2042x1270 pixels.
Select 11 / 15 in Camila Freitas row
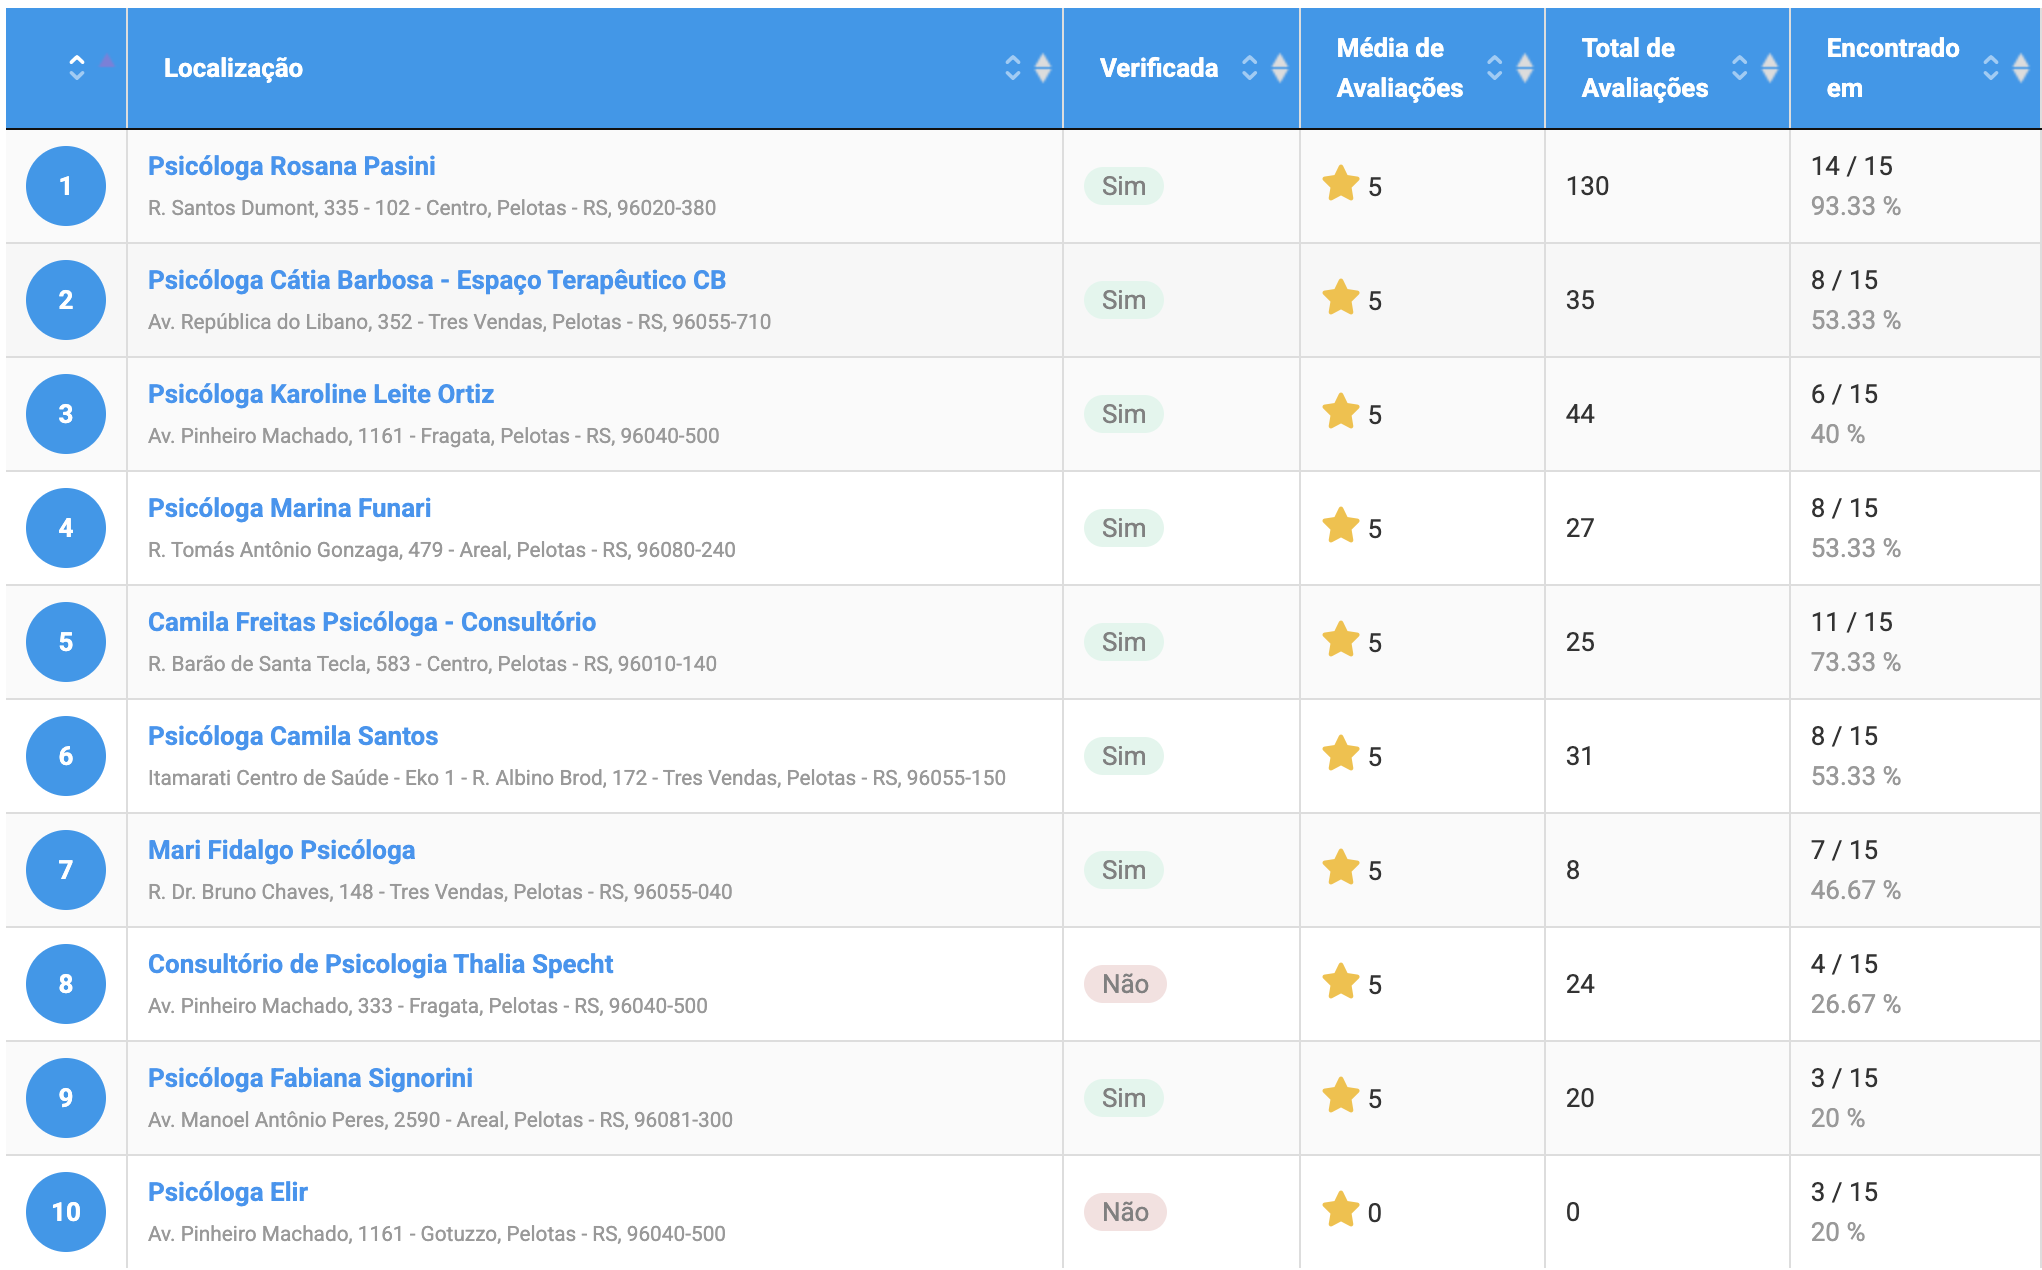point(1851,622)
